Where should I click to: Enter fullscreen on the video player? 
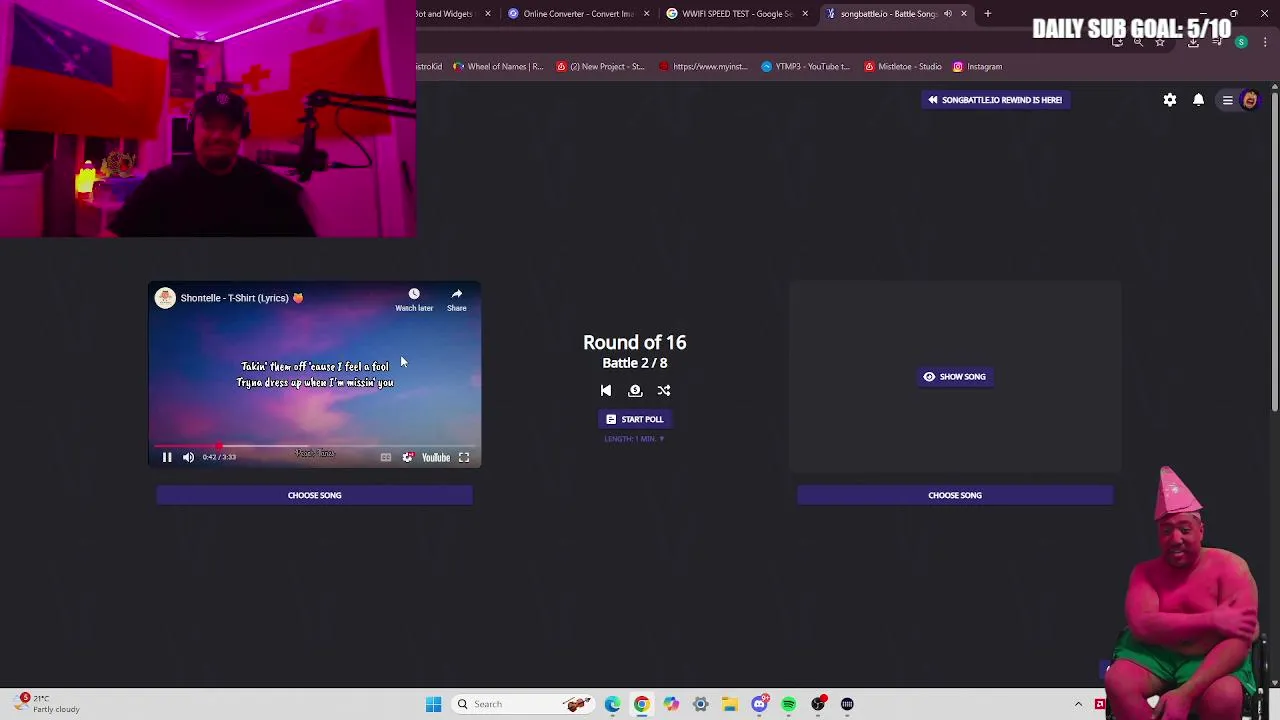click(x=464, y=457)
